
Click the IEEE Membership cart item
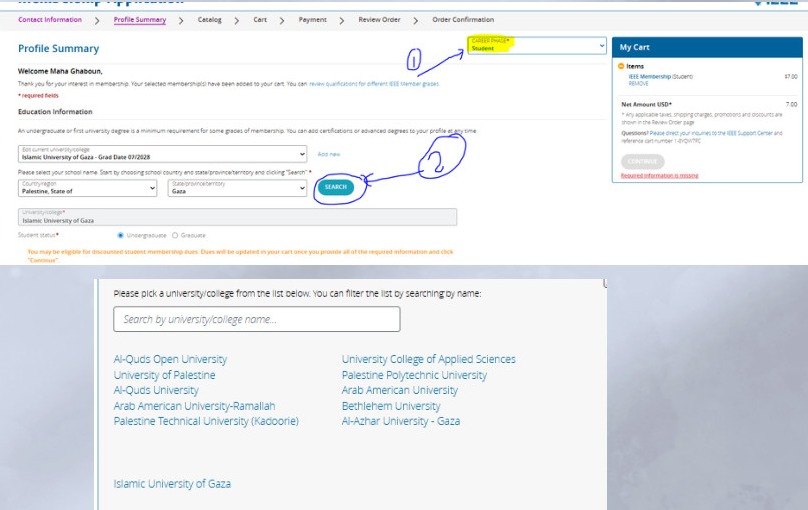tap(649, 76)
